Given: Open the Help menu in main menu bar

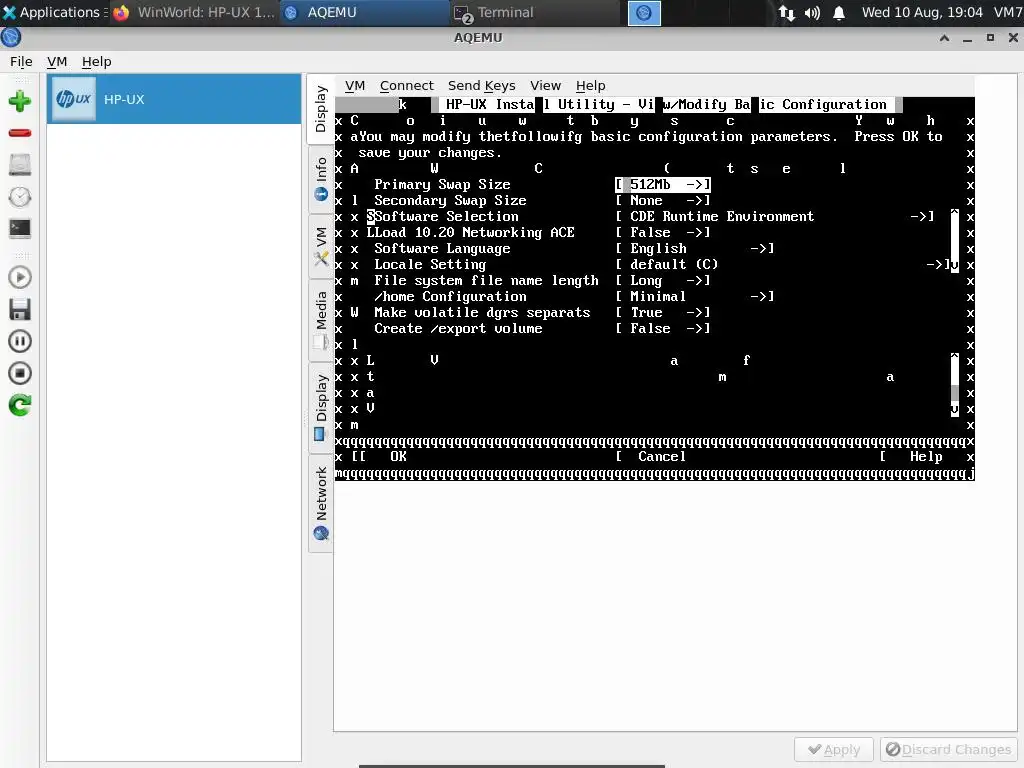Looking at the screenshot, I should [97, 61].
